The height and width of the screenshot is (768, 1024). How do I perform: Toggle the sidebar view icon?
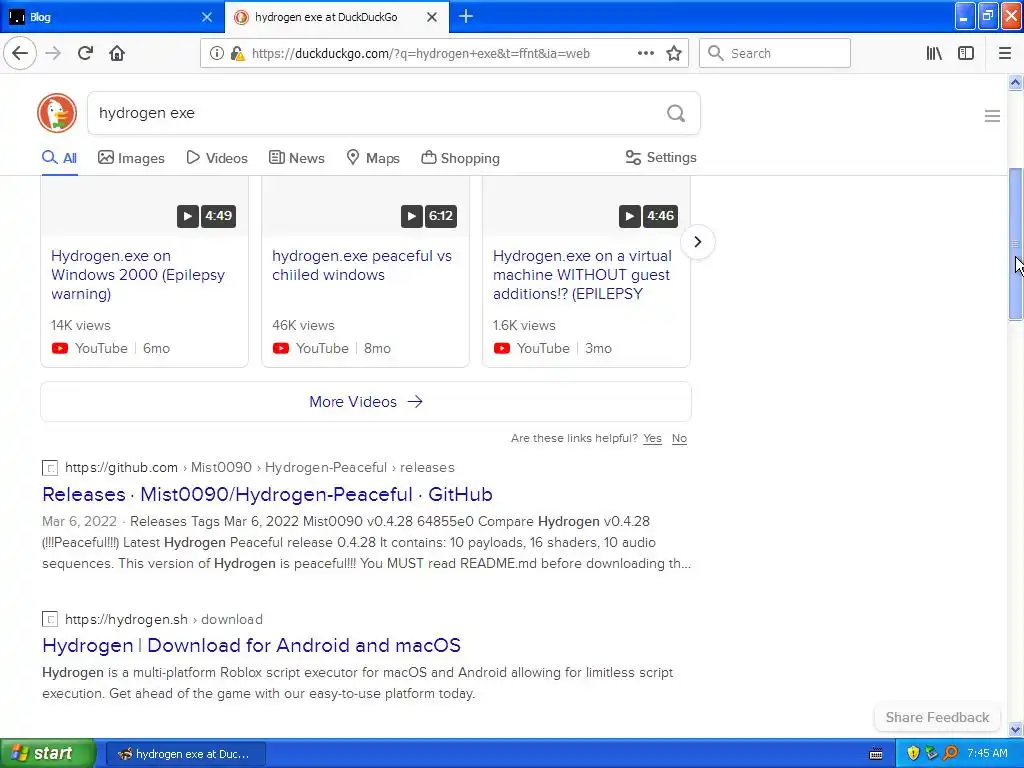pyautogui.click(x=966, y=54)
